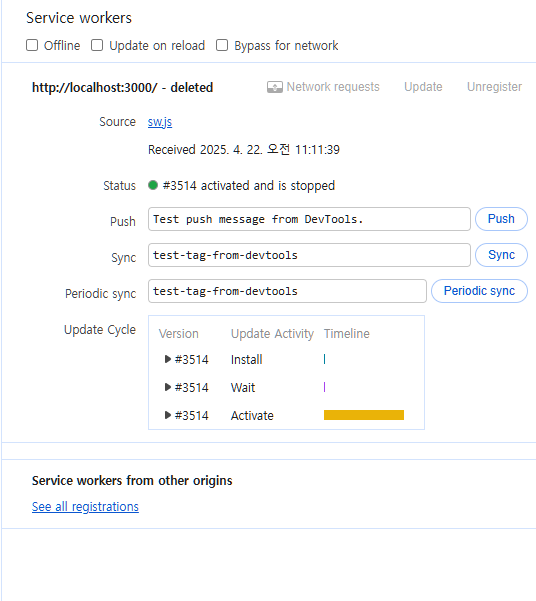The image size is (536, 601).
Task: Click the Network requests icon
Action: pyautogui.click(x=275, y=87)
